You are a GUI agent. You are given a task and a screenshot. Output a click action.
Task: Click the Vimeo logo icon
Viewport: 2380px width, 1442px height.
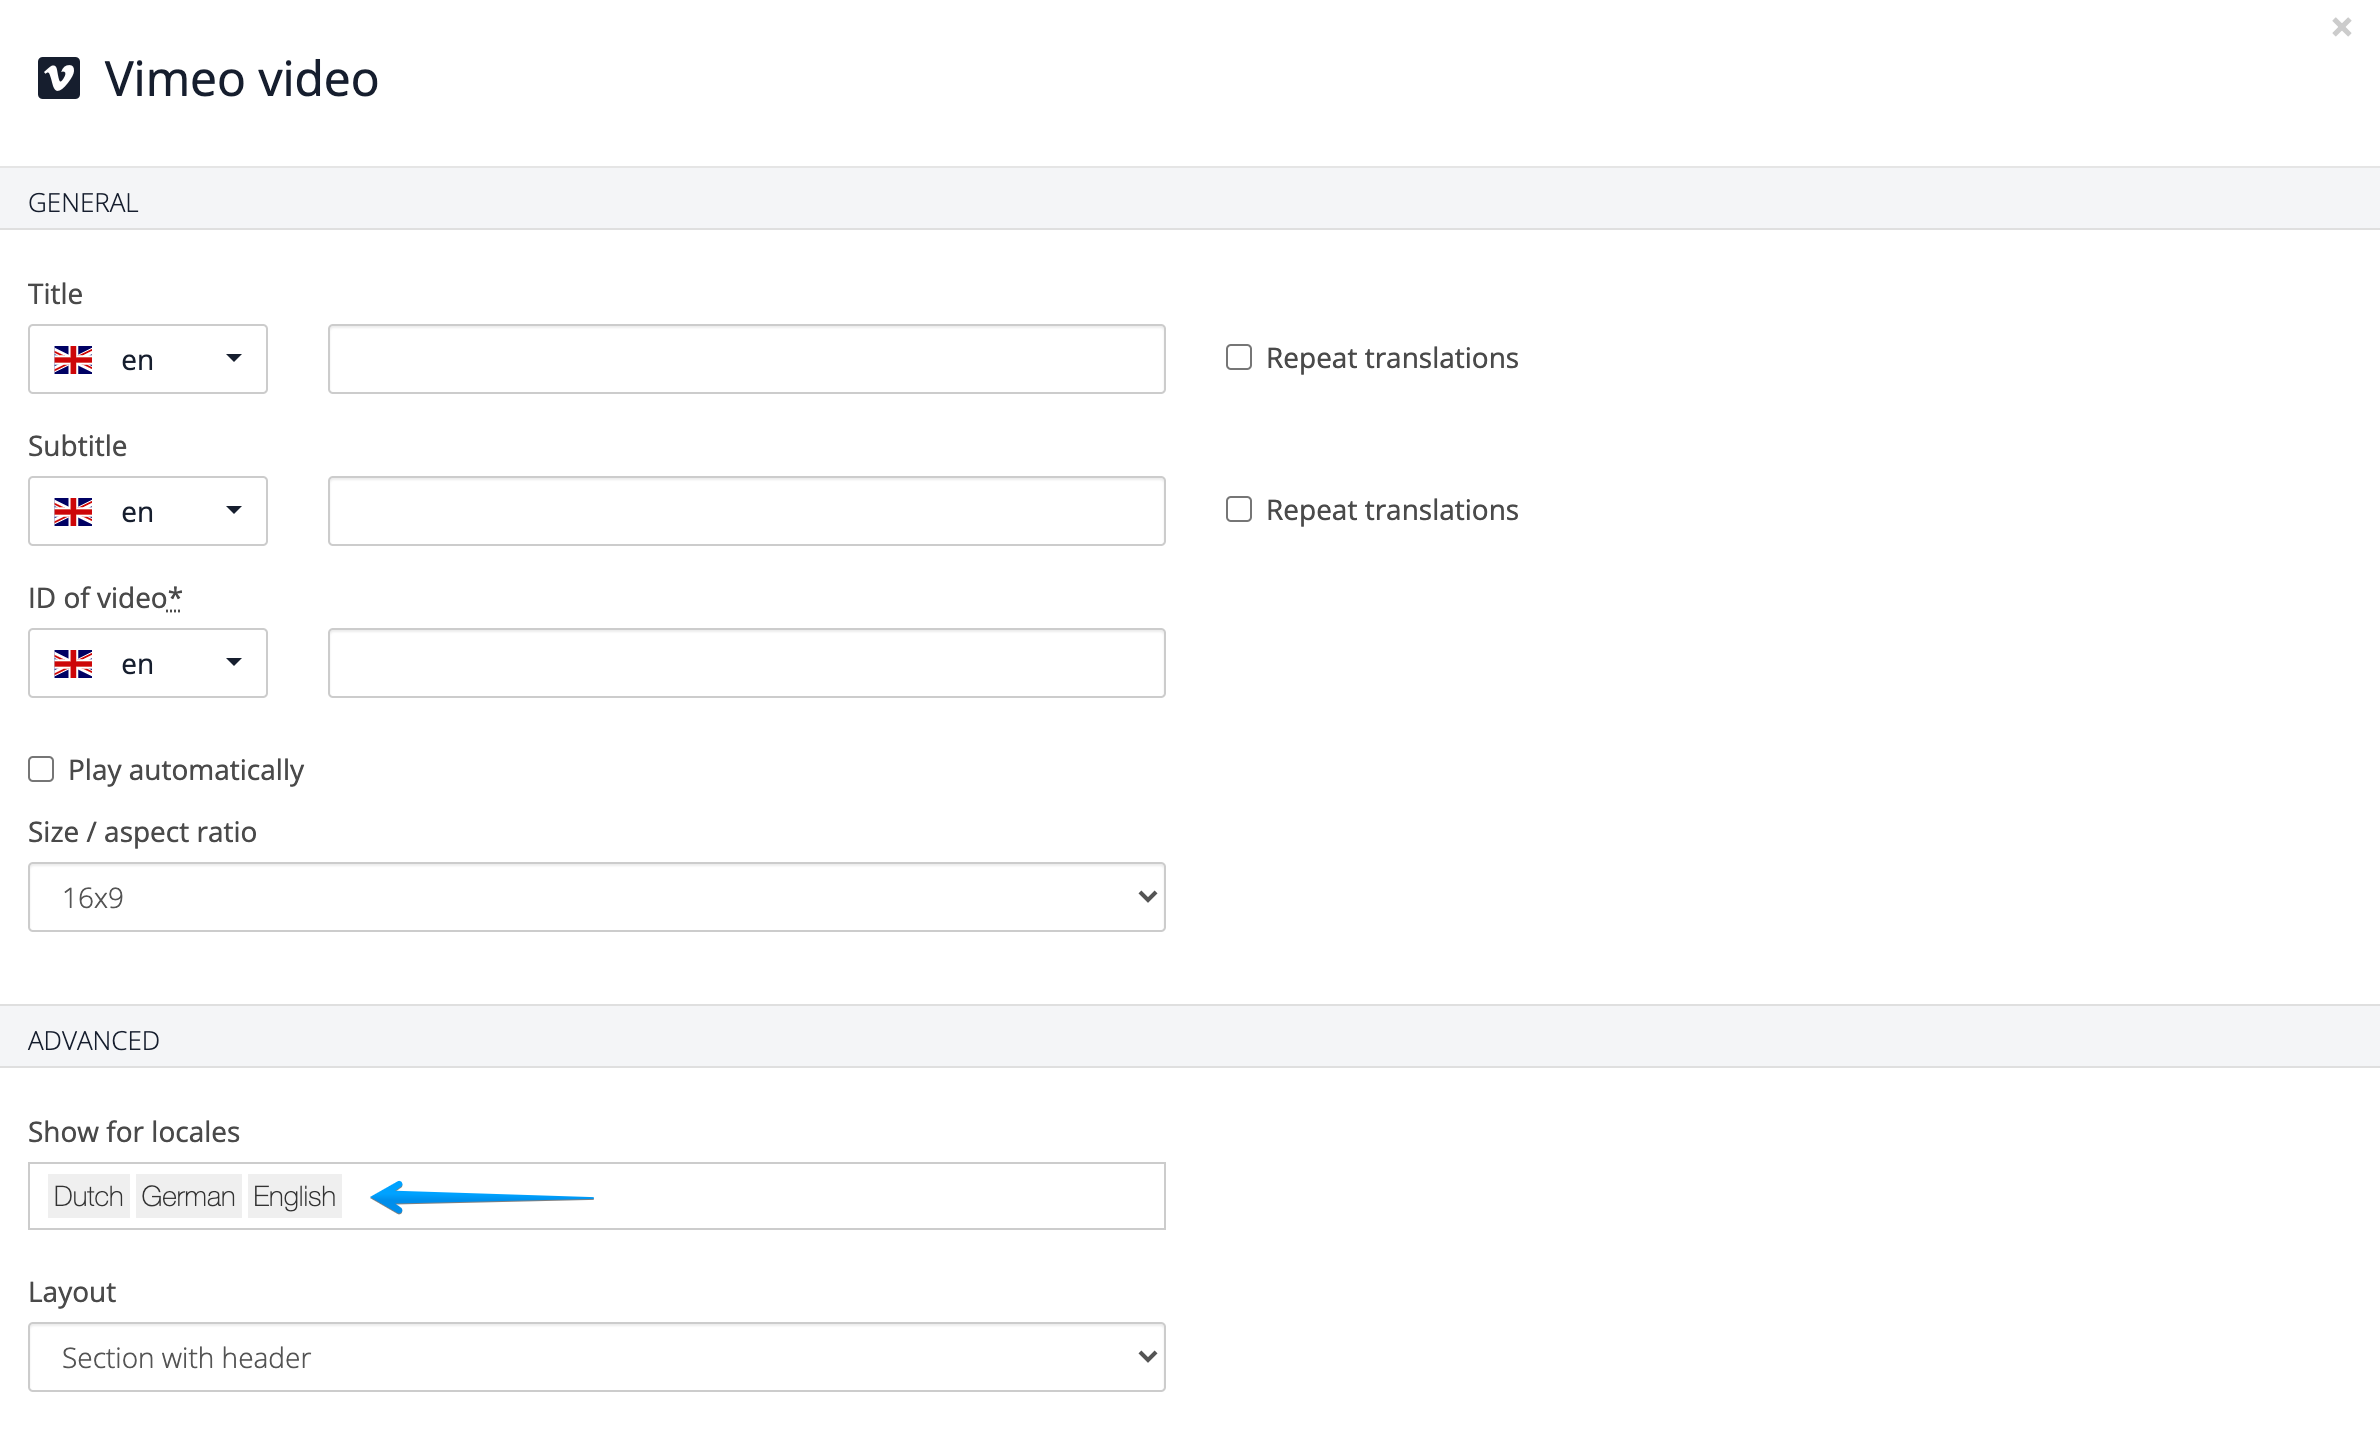point(59,78)
